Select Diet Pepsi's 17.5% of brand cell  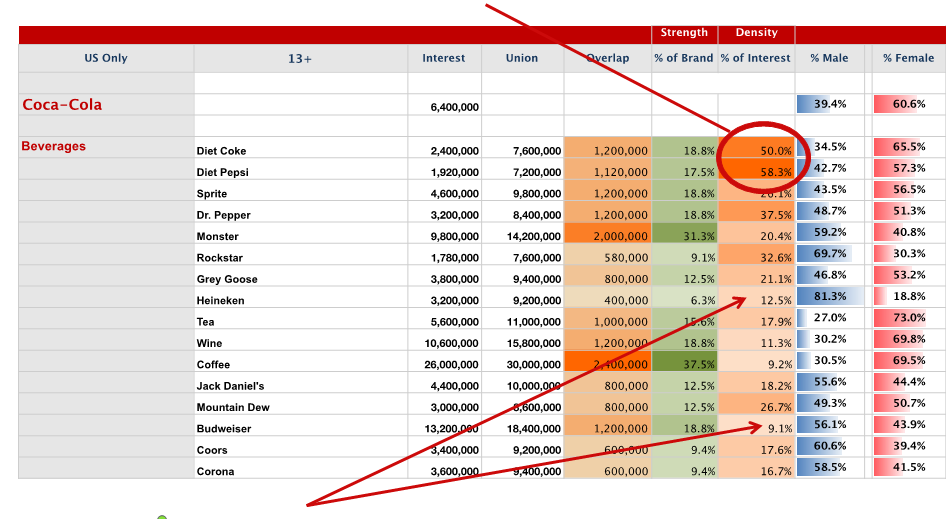[685, 169]
